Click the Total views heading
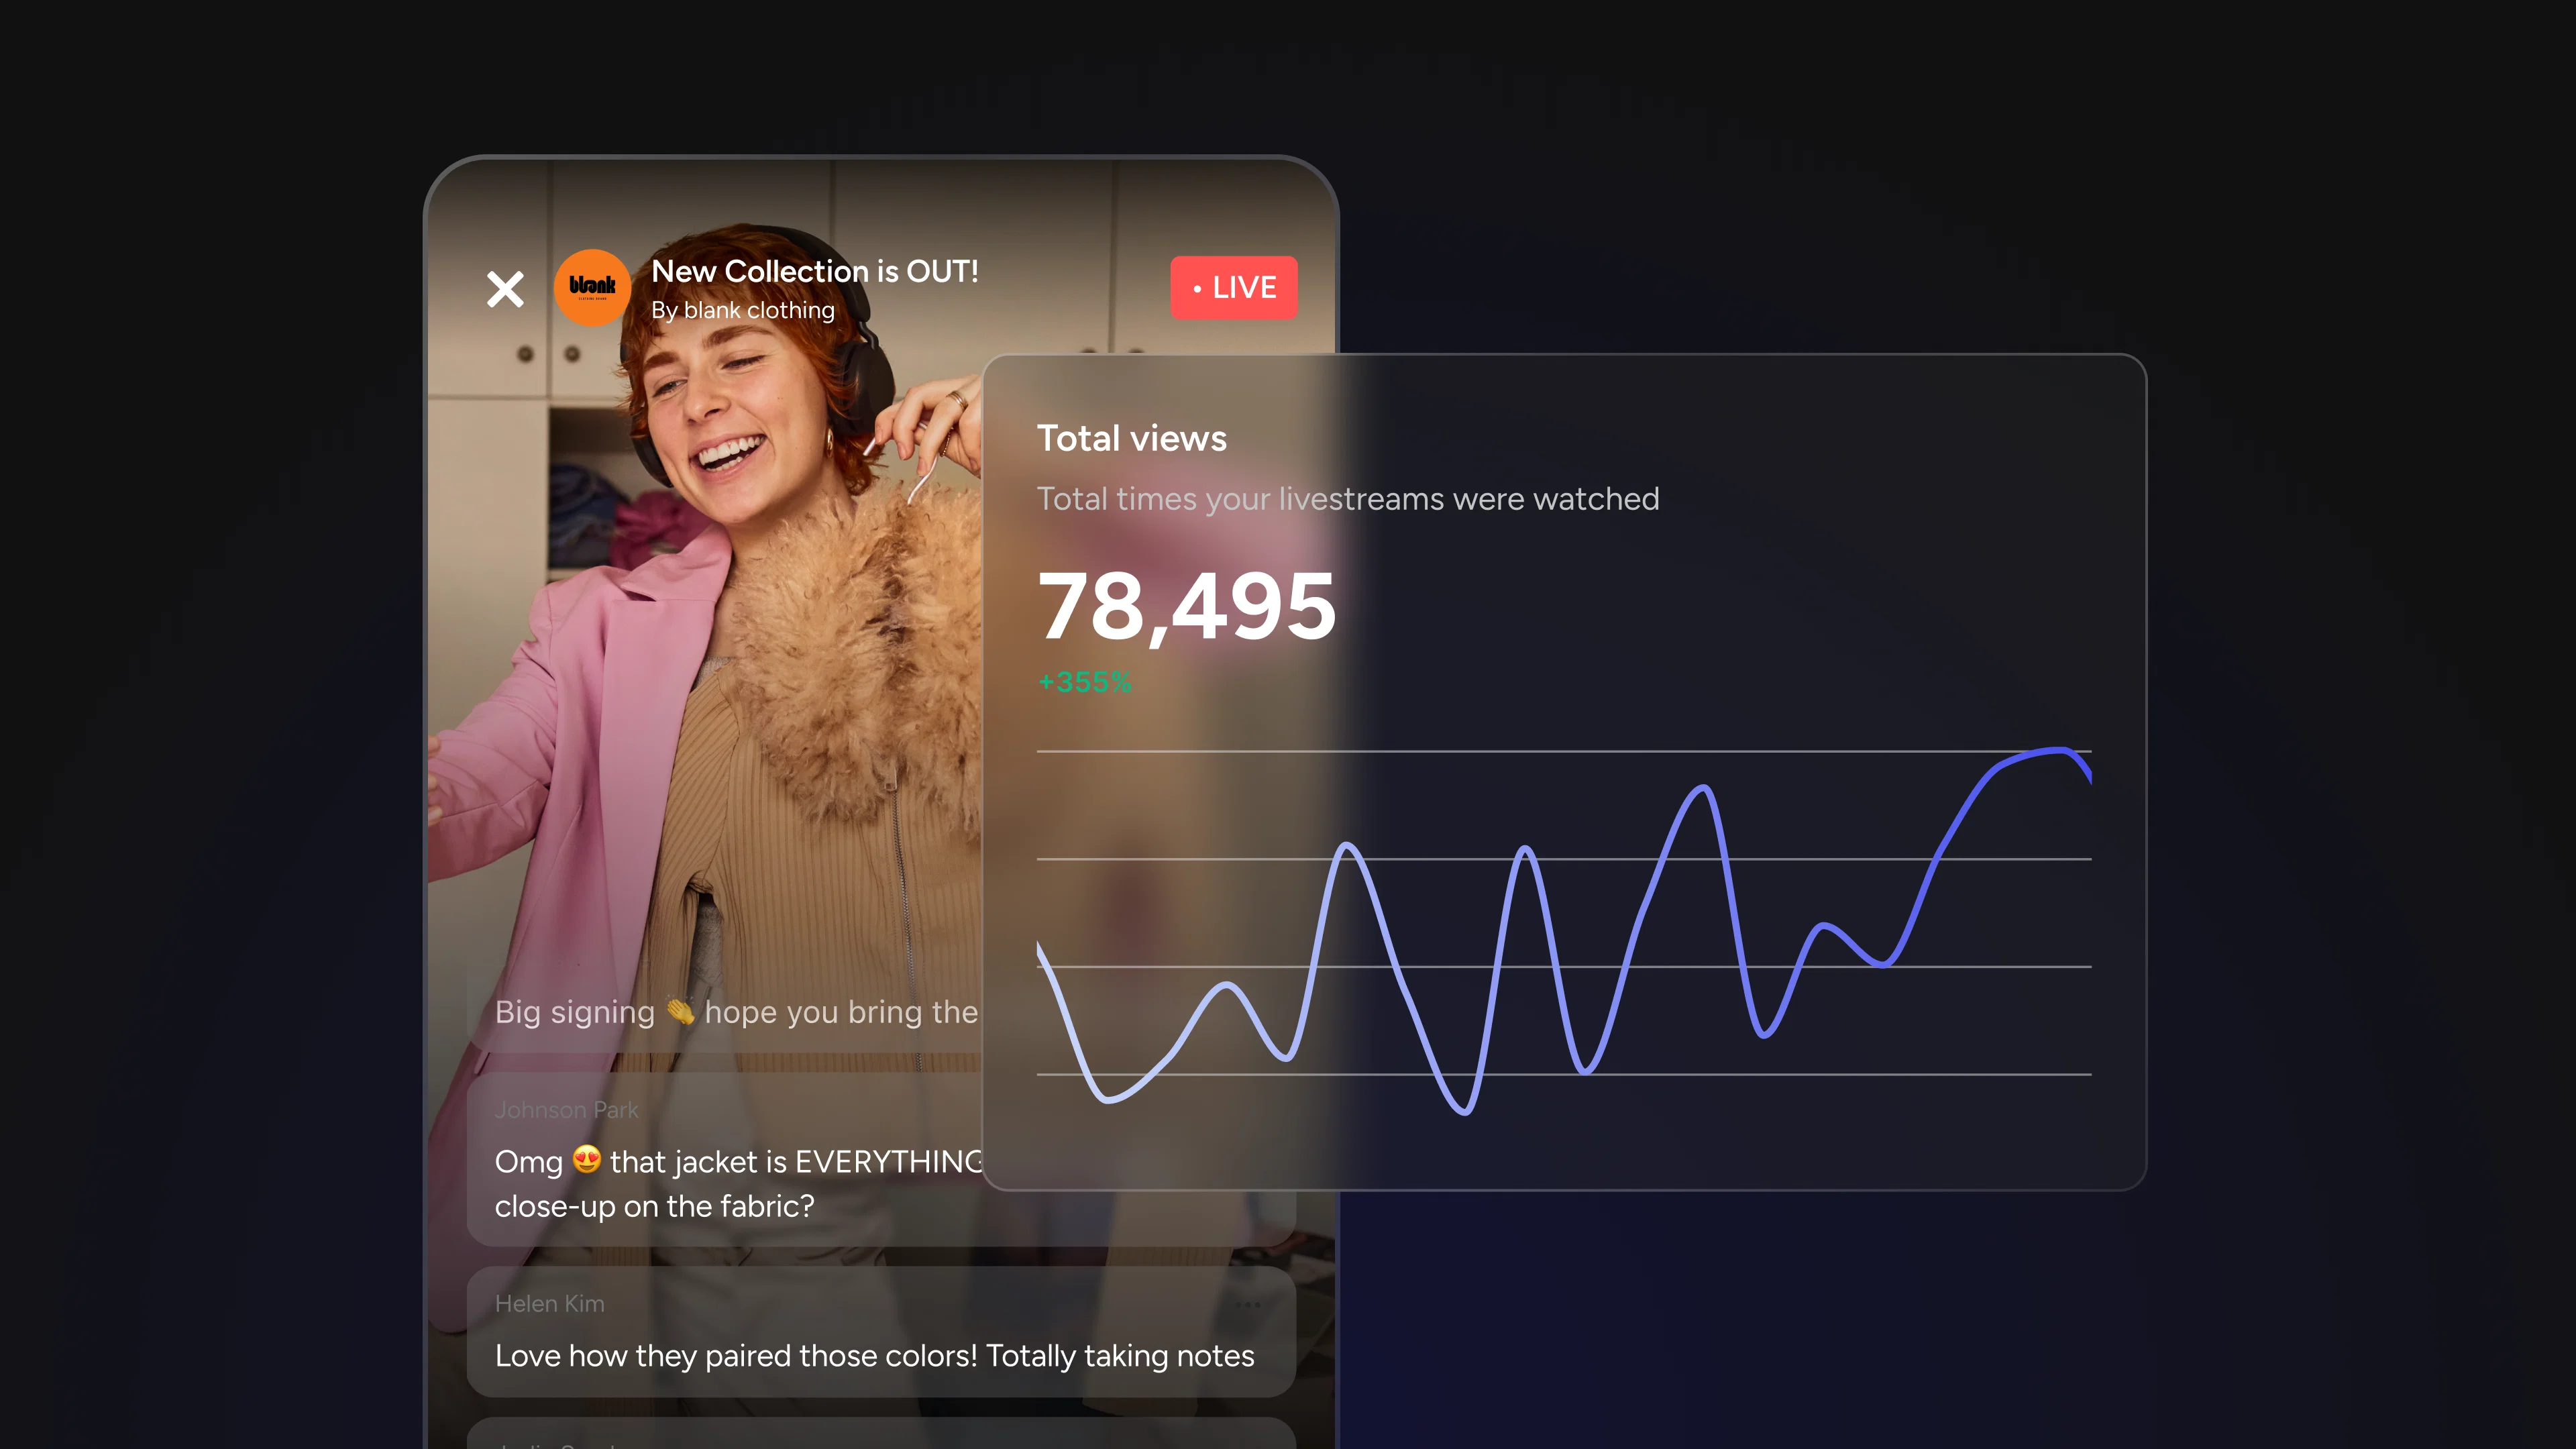 point(1131,438)
